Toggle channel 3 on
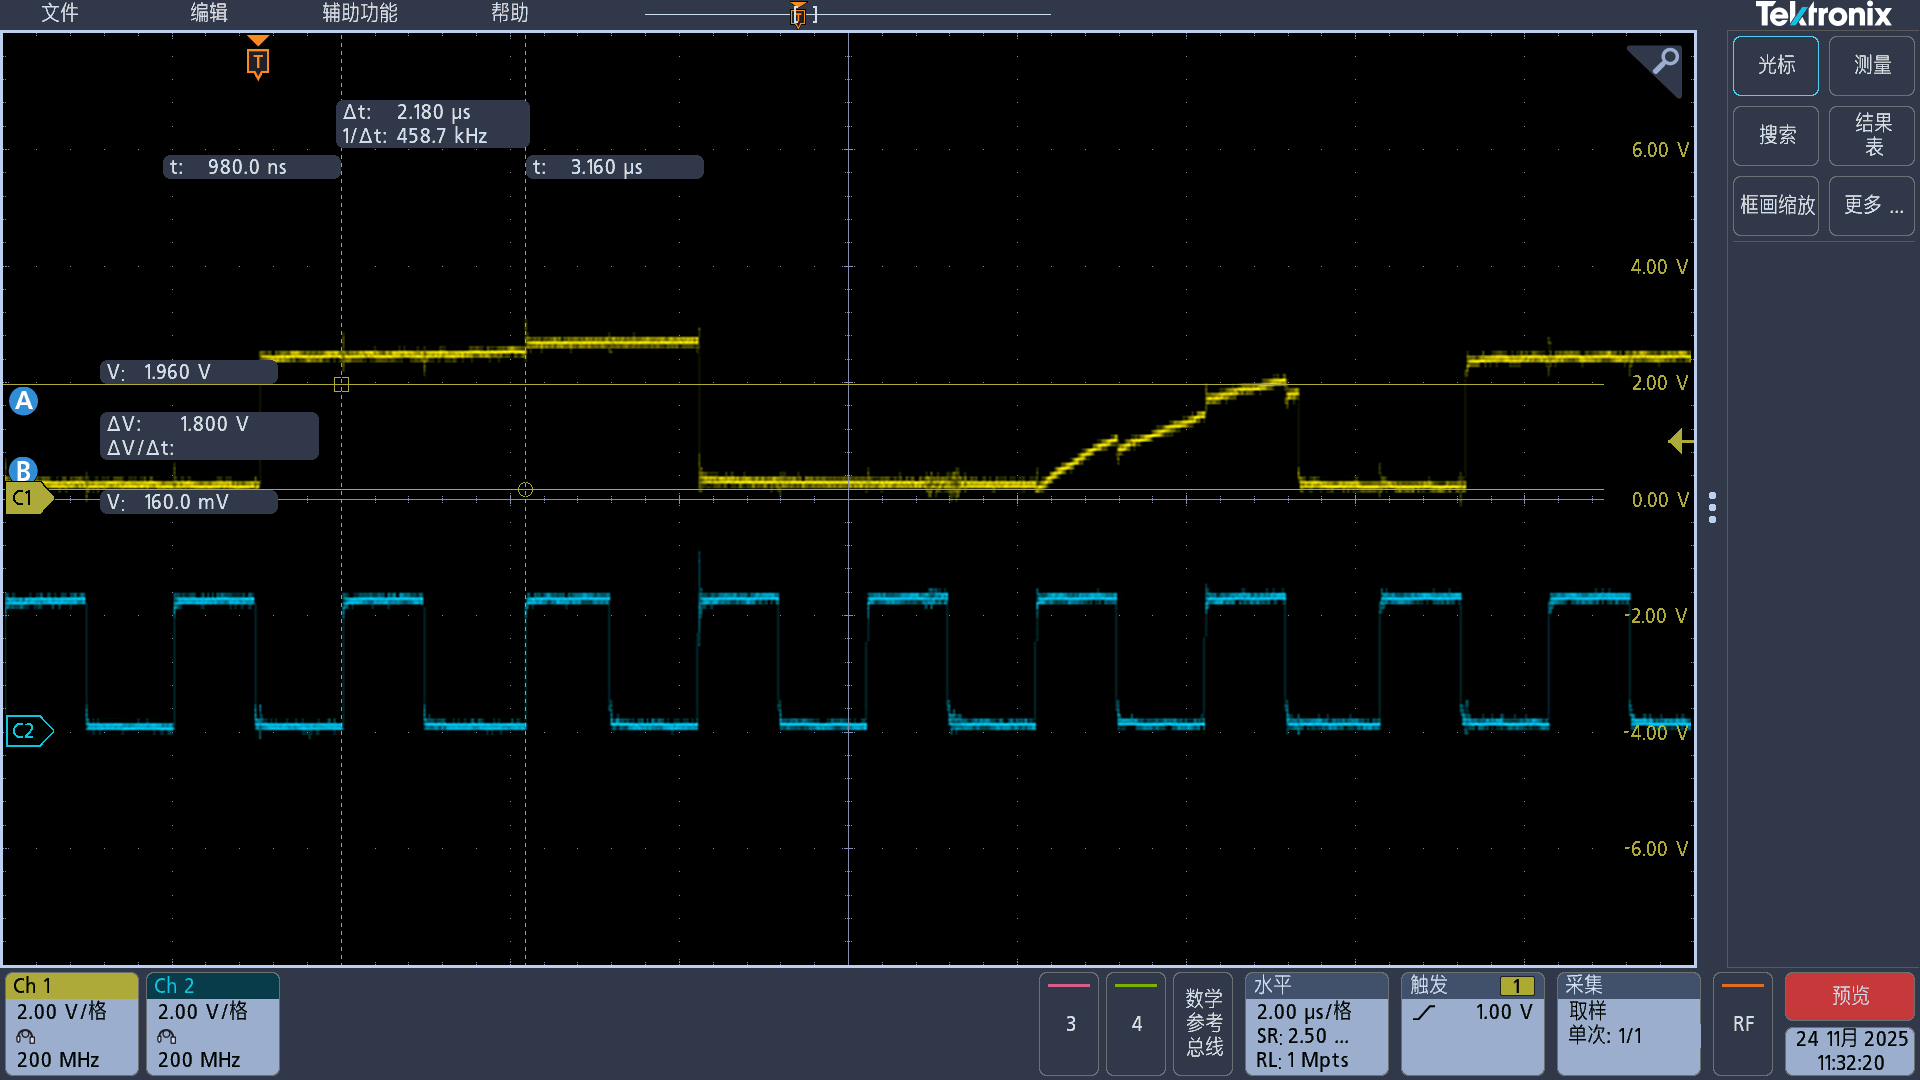This screenshot has width=1920, height=1080. [x=1069, y=1022]
